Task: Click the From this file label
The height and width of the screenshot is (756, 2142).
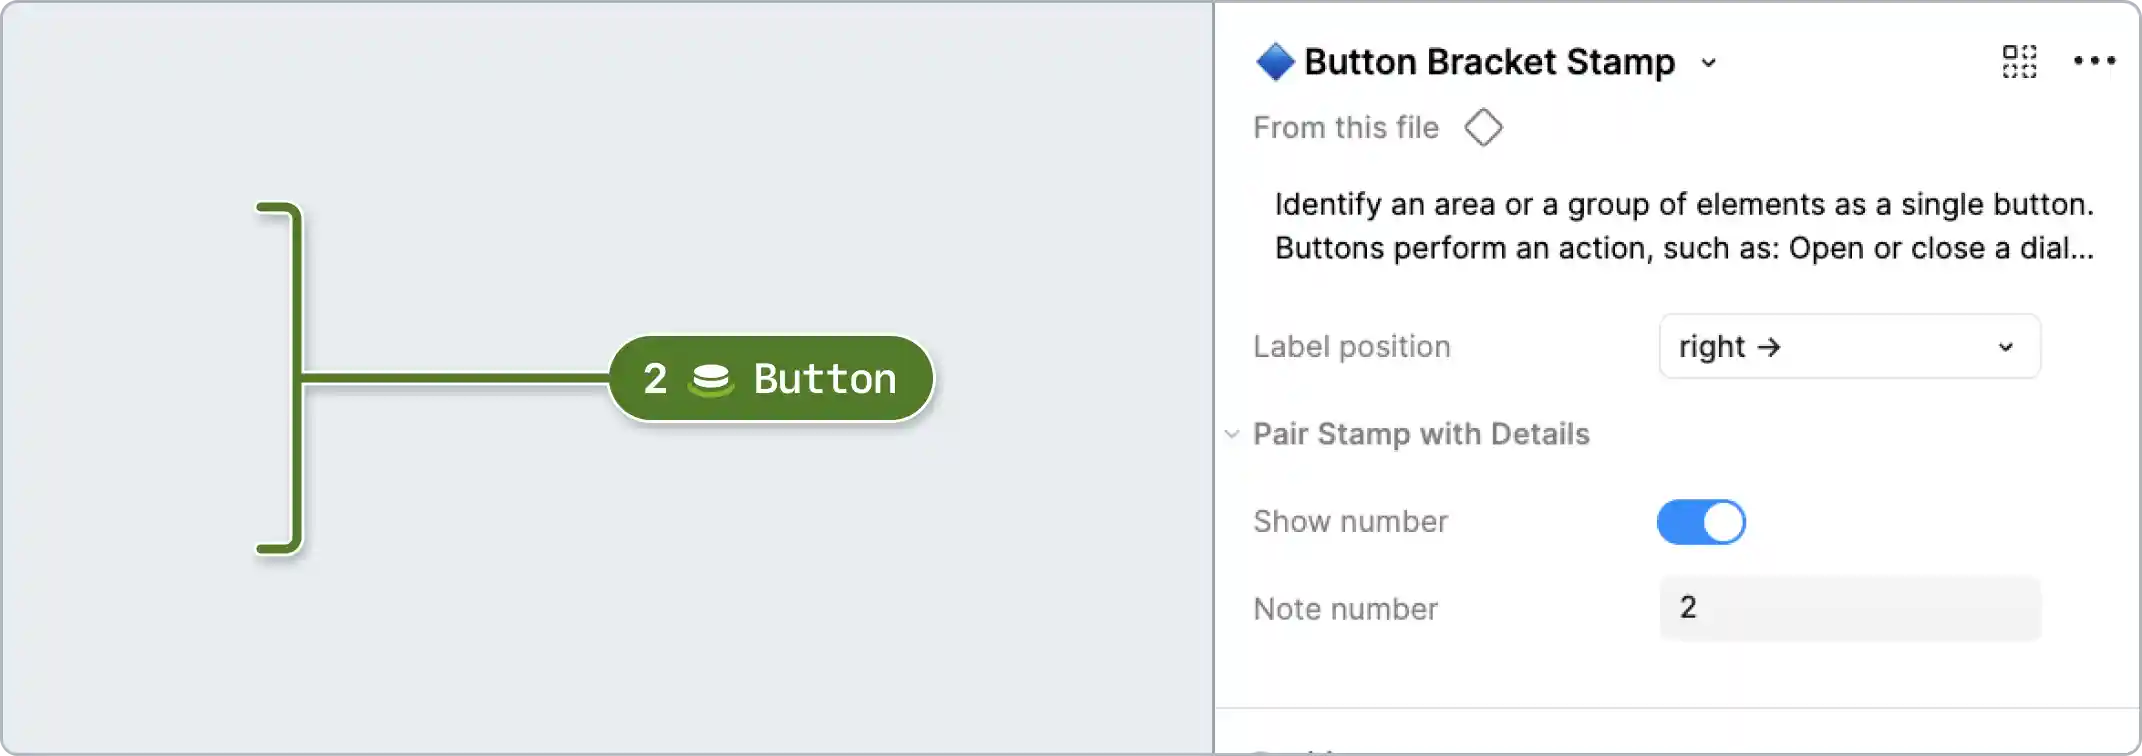Action: tap(1345, 127)
